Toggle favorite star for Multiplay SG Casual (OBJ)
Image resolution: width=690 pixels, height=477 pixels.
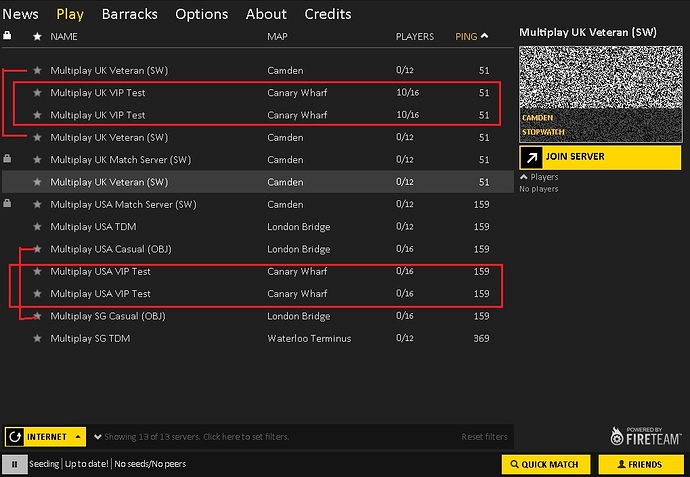point(37,316)
